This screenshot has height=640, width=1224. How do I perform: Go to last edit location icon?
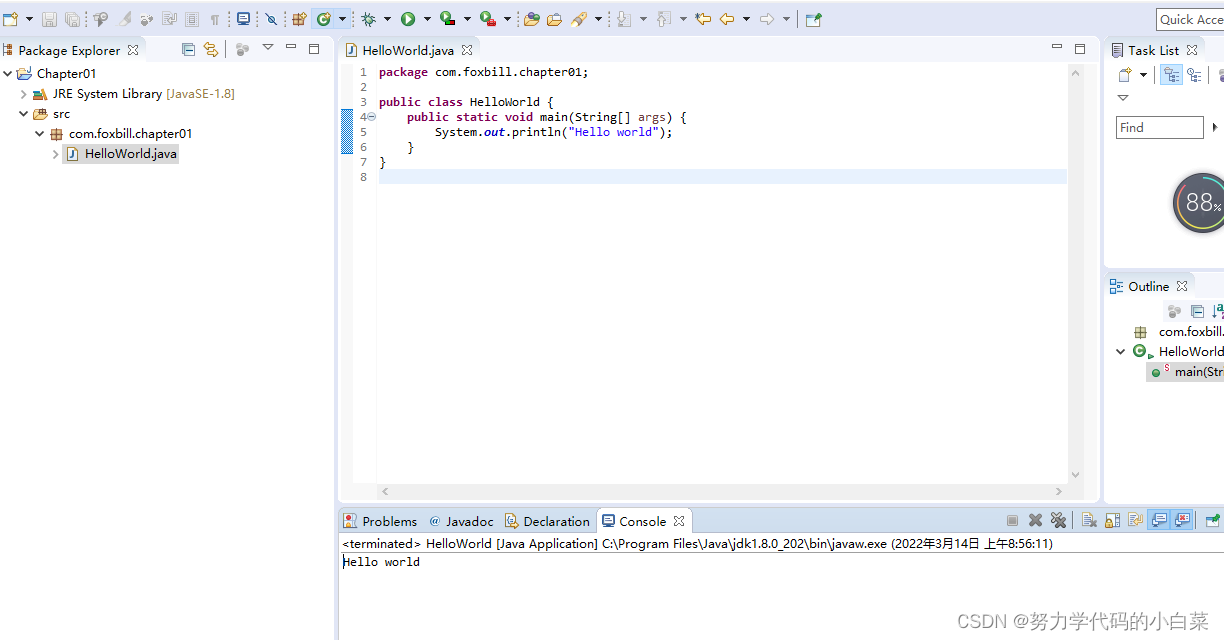coord(703,19)
